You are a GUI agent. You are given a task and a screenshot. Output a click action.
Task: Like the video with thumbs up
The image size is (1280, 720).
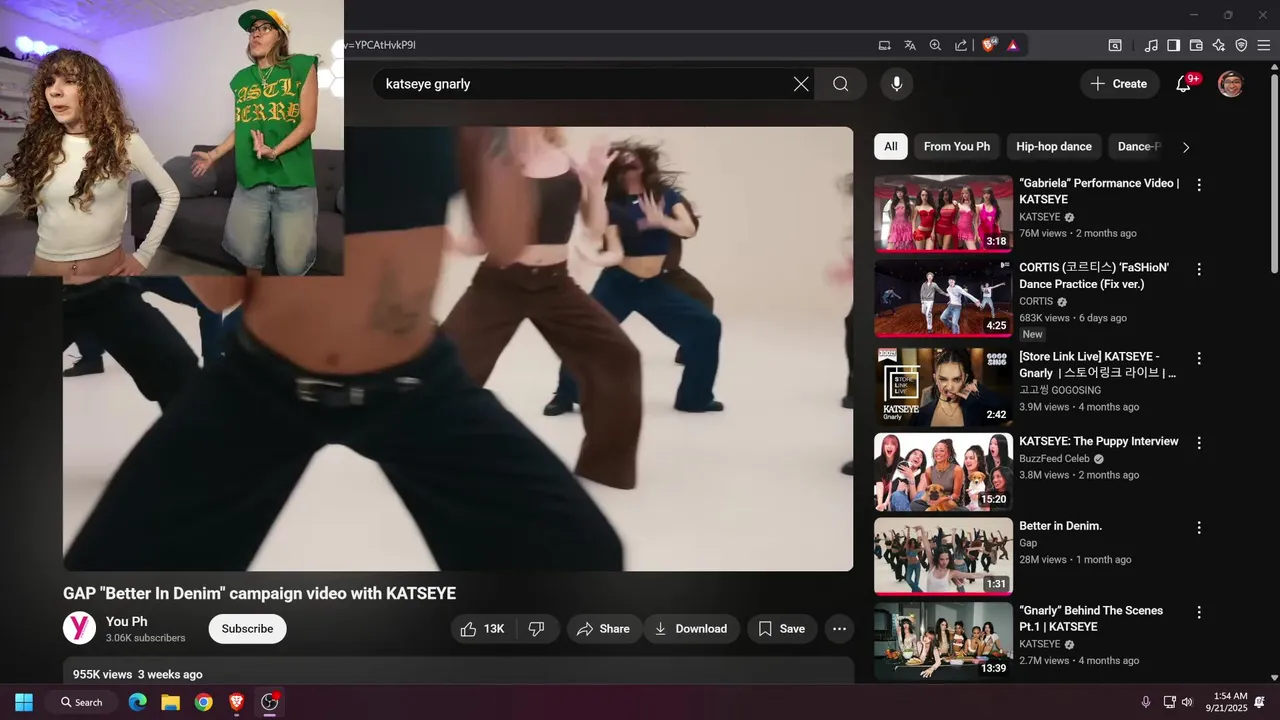click(483, 629)
